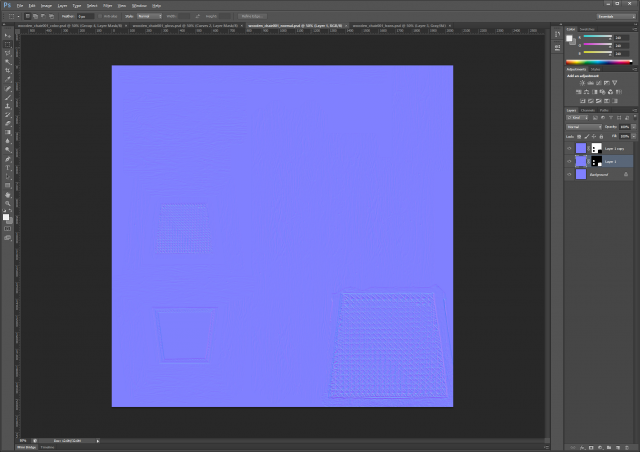This screenshot has width=640, height=452.
Task: Click the Swap width and height button
Action: pos(198,16)
